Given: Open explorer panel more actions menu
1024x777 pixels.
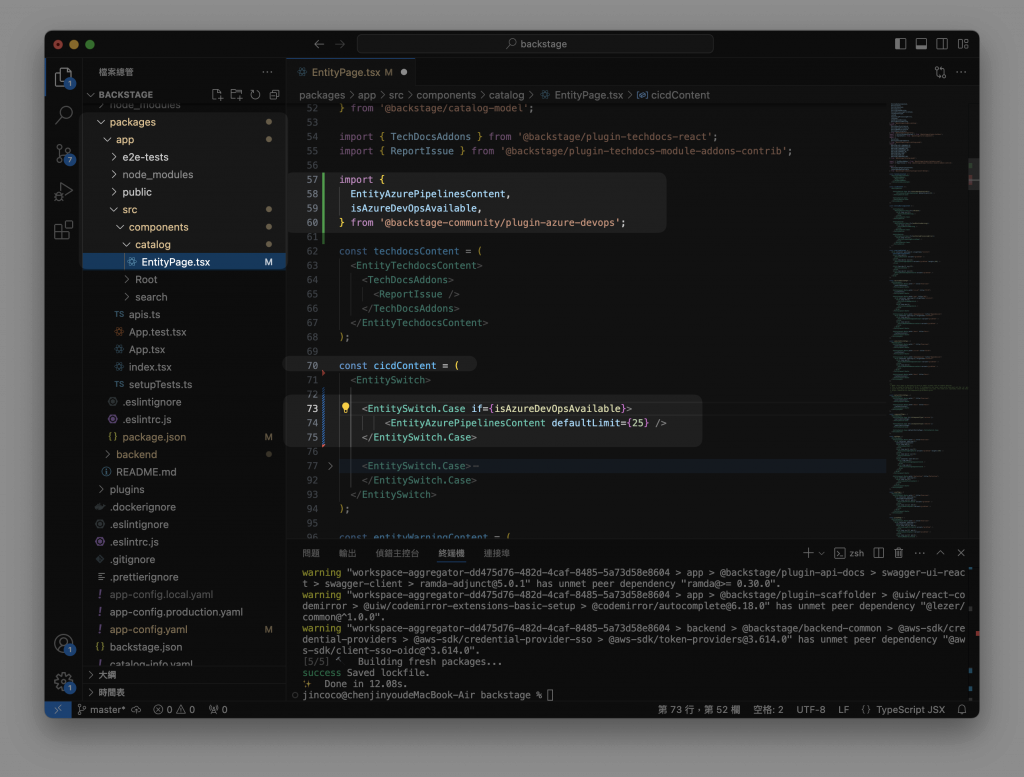Looking at the screenshot, I should pyautogui.click(x=267, y=72).
